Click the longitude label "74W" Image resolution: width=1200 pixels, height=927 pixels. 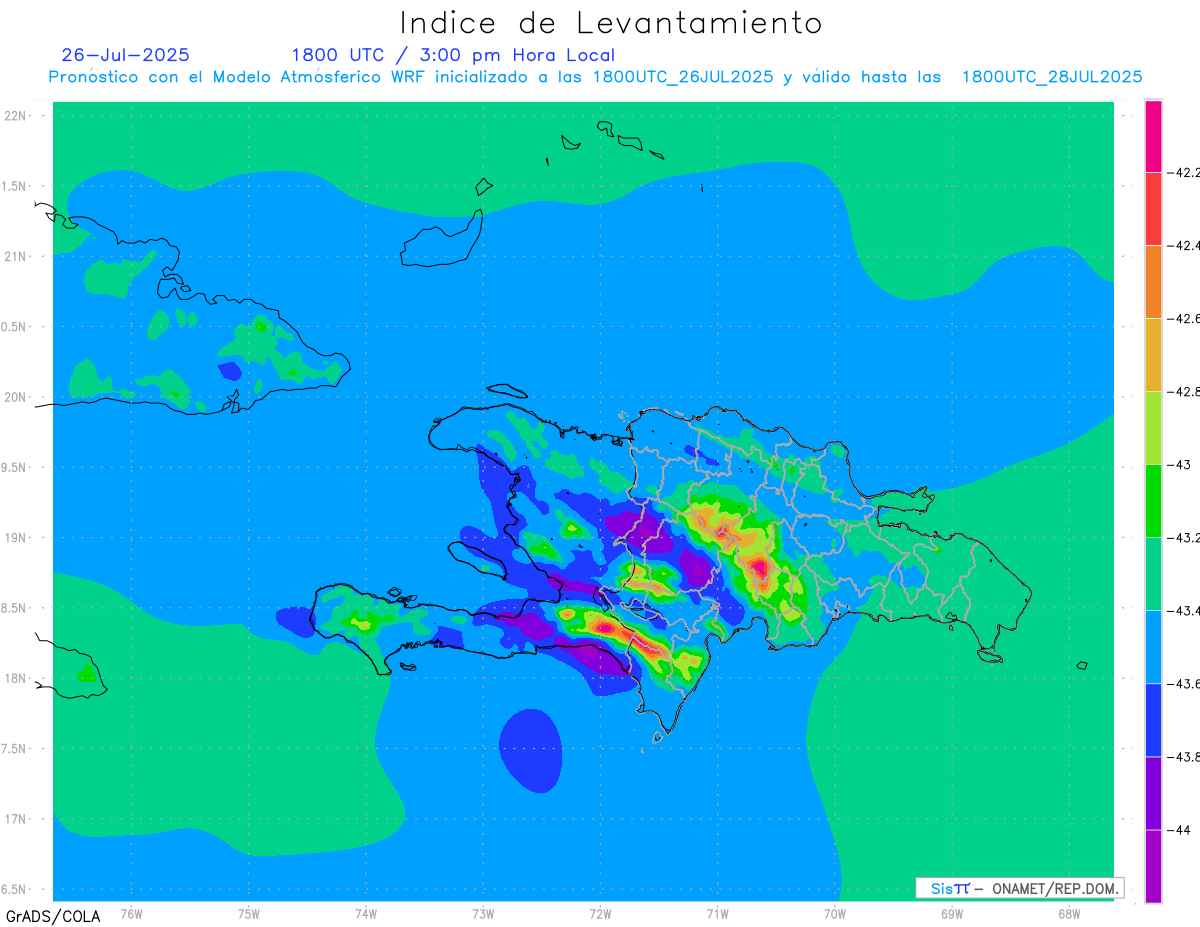point(365,913)
